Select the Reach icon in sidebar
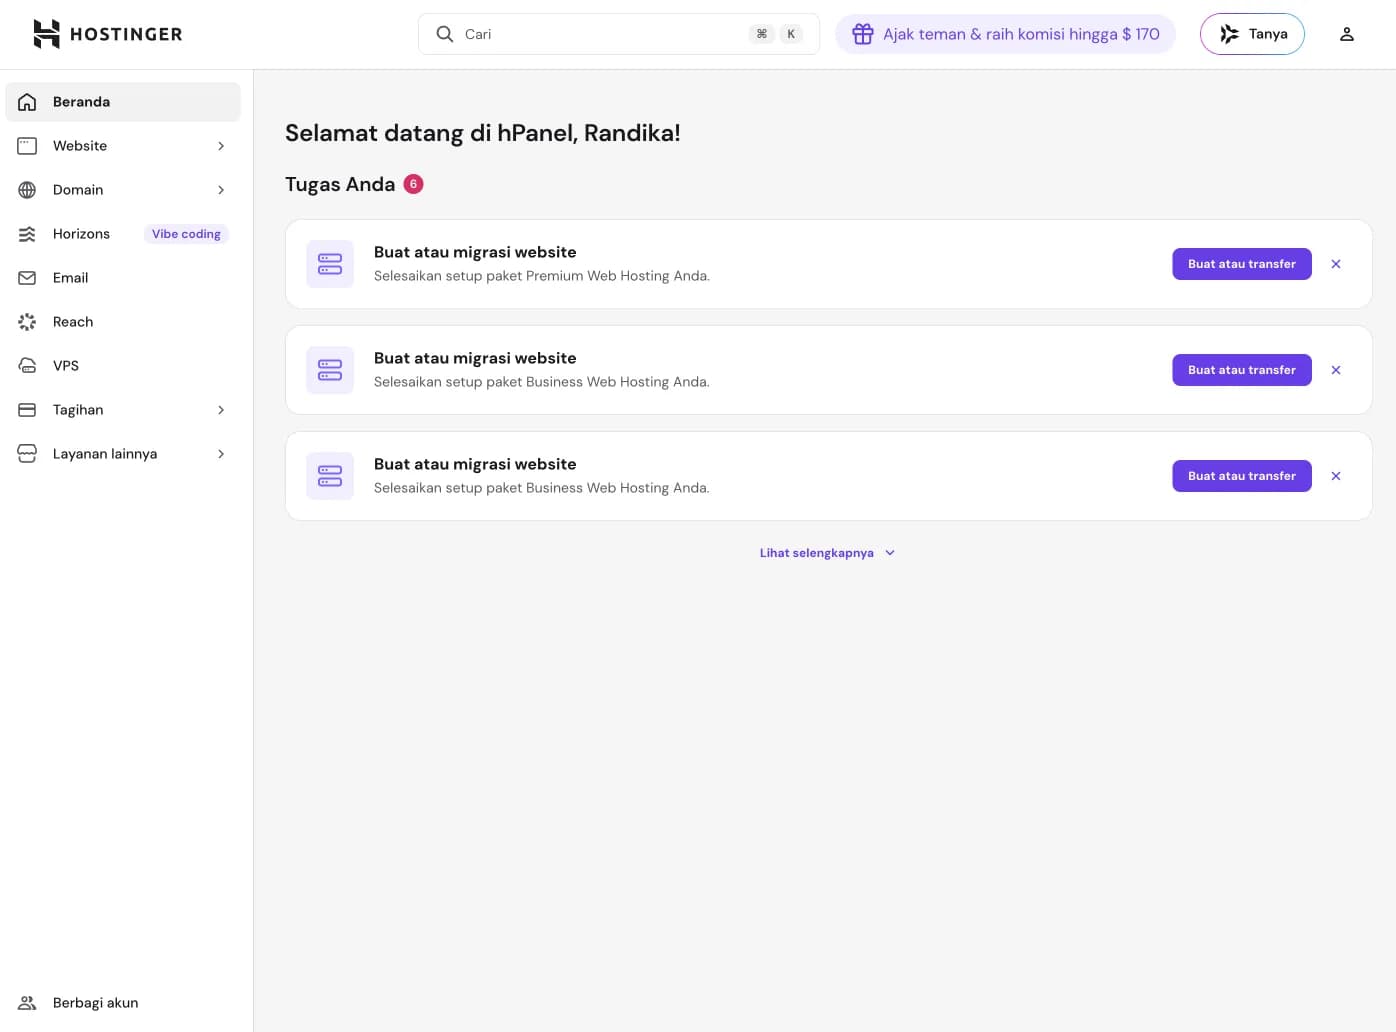1396x1032 pixels. (x=27, y=322)
